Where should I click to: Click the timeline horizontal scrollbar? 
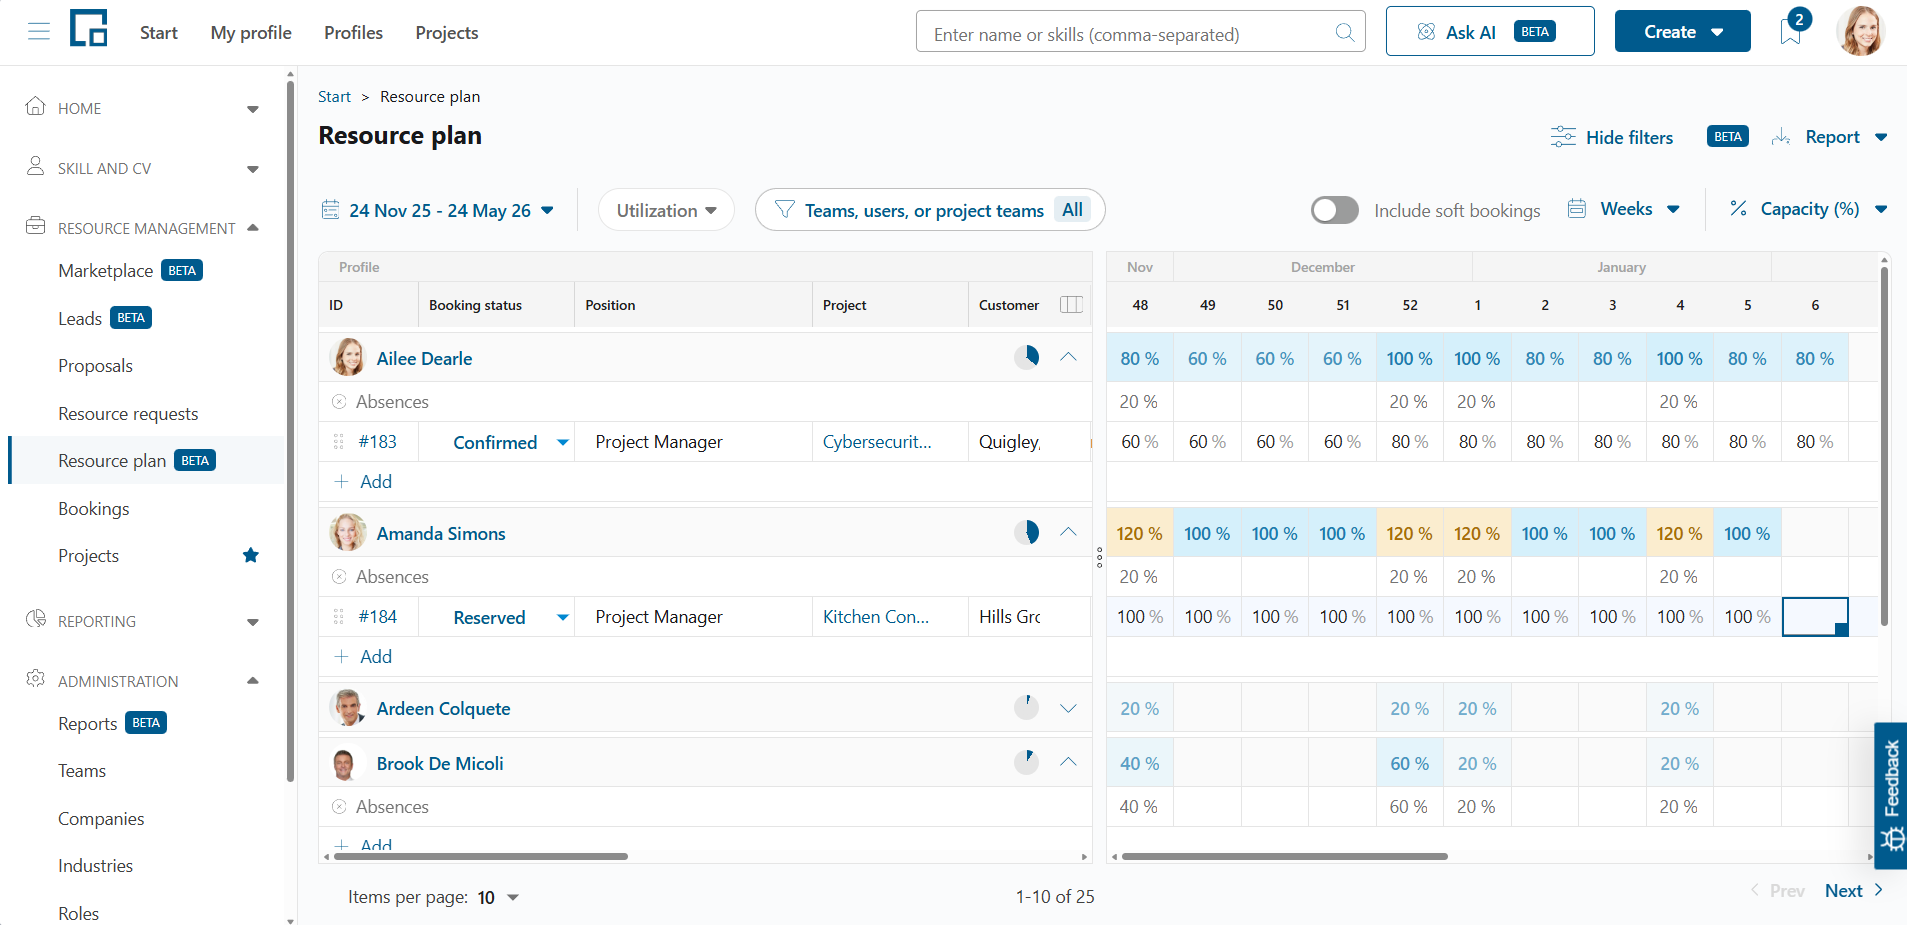(1284, 857)
